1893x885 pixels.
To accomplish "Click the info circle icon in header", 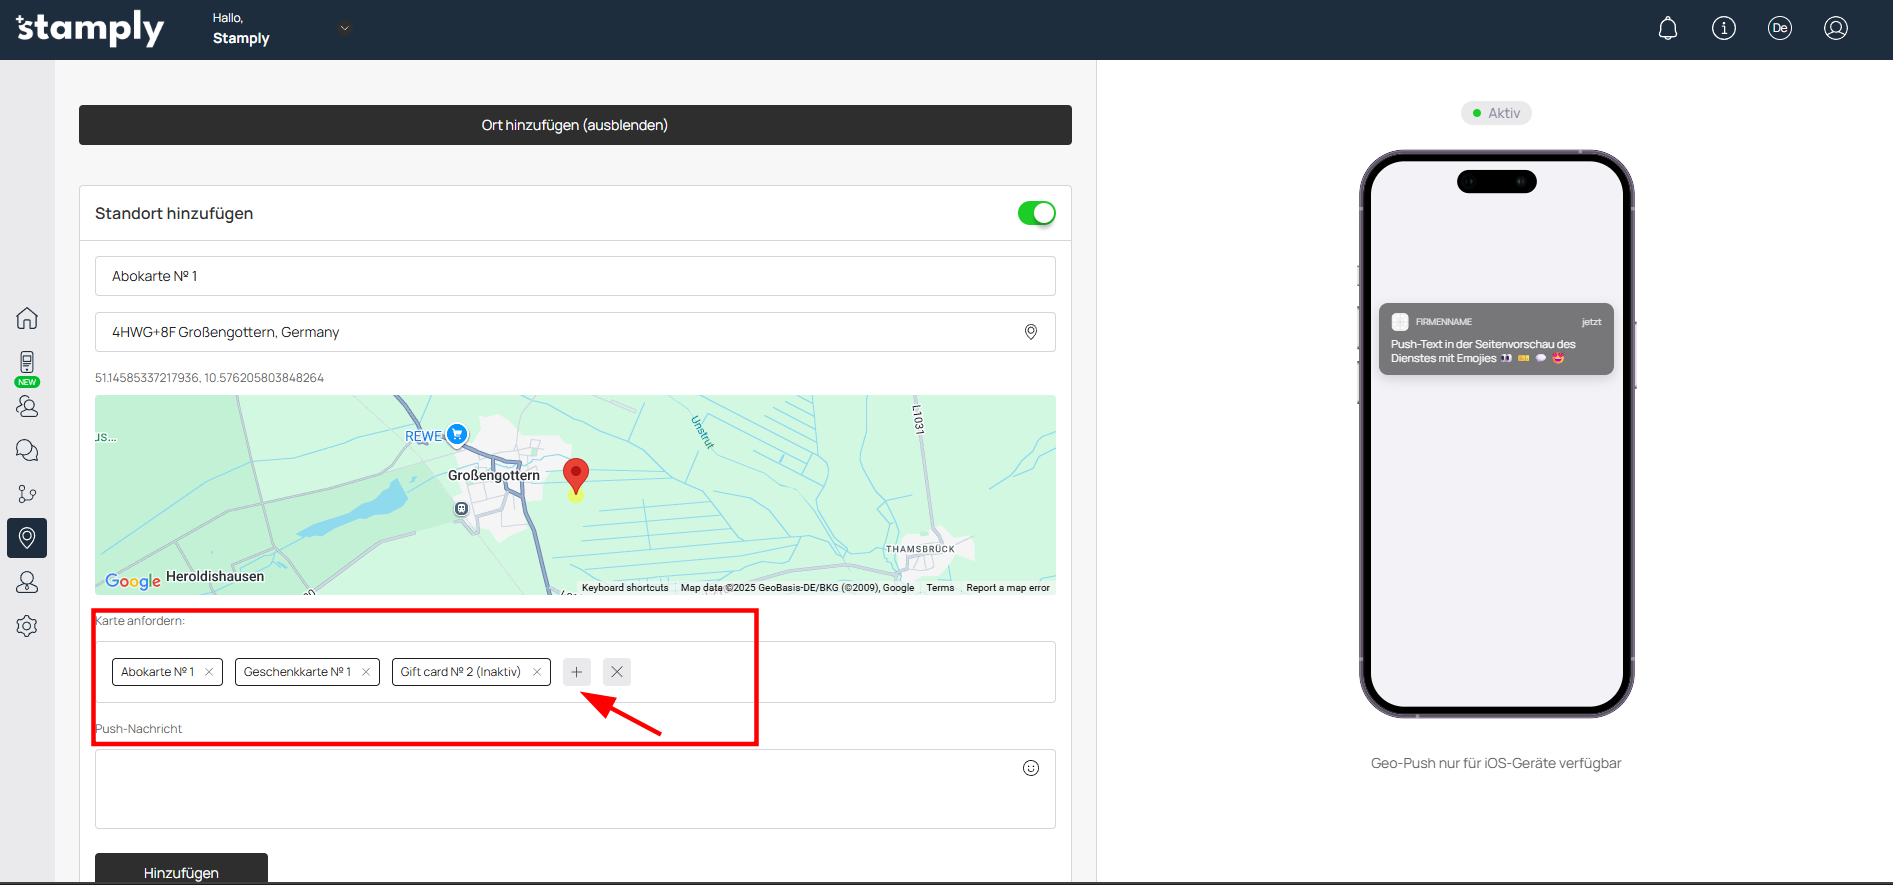I will [1723, 29].
